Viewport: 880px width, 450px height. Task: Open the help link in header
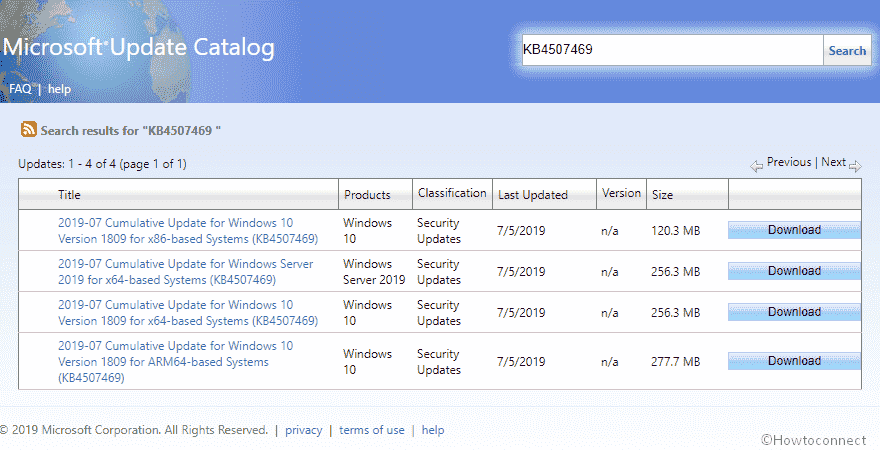(59, 89)
